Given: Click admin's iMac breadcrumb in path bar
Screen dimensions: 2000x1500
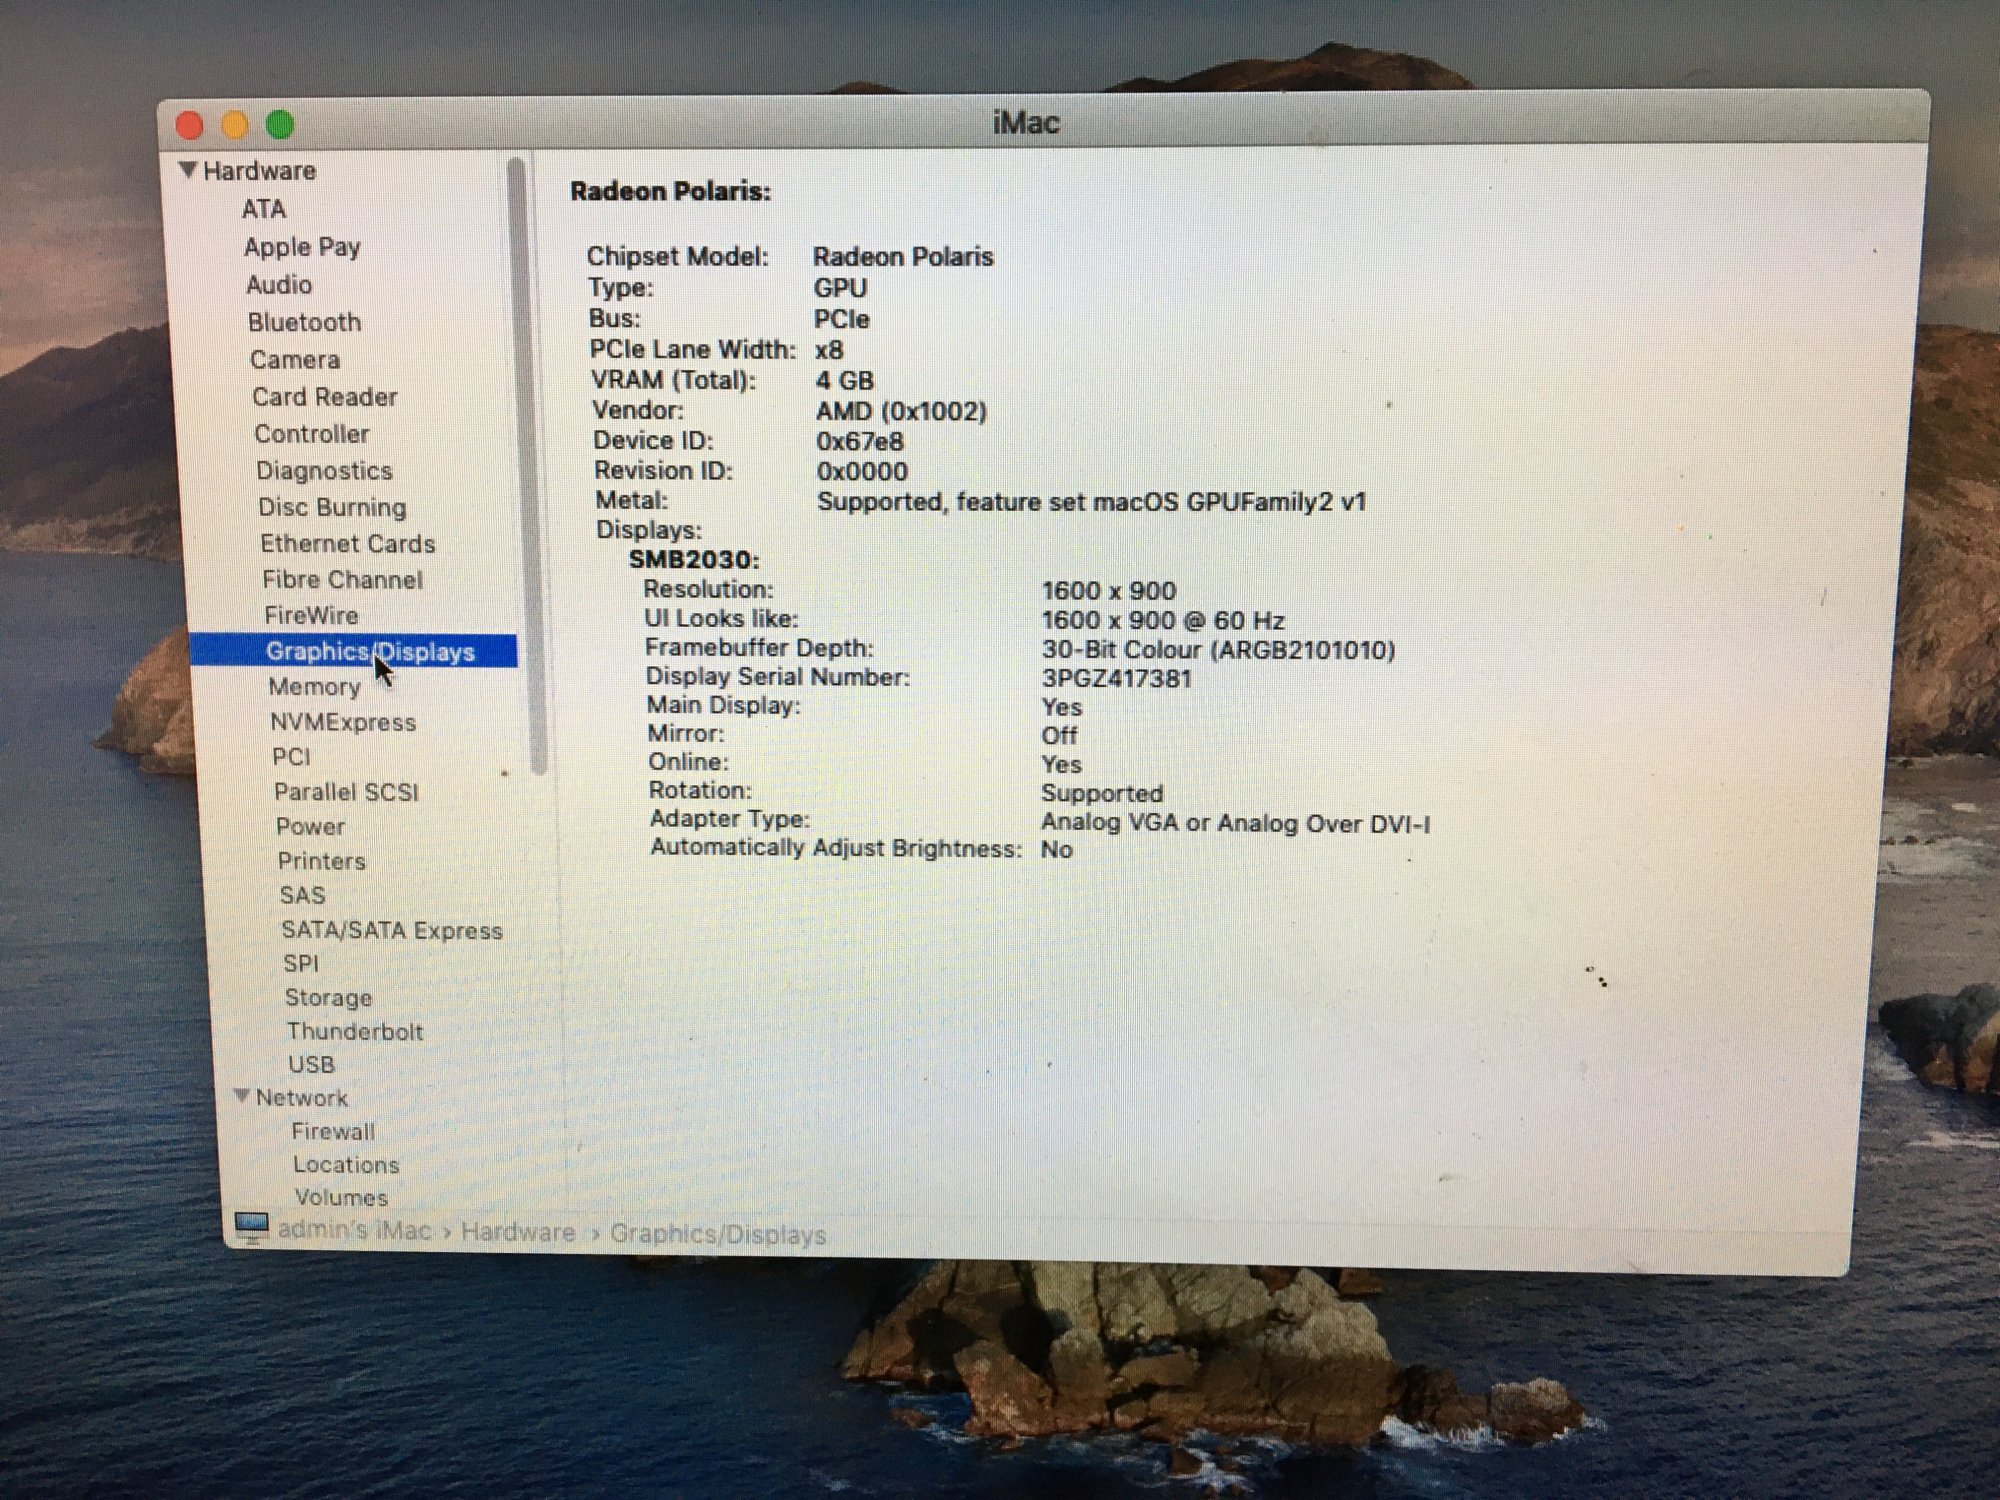Looking at the screenshot, I should [x=354, y=1230].
